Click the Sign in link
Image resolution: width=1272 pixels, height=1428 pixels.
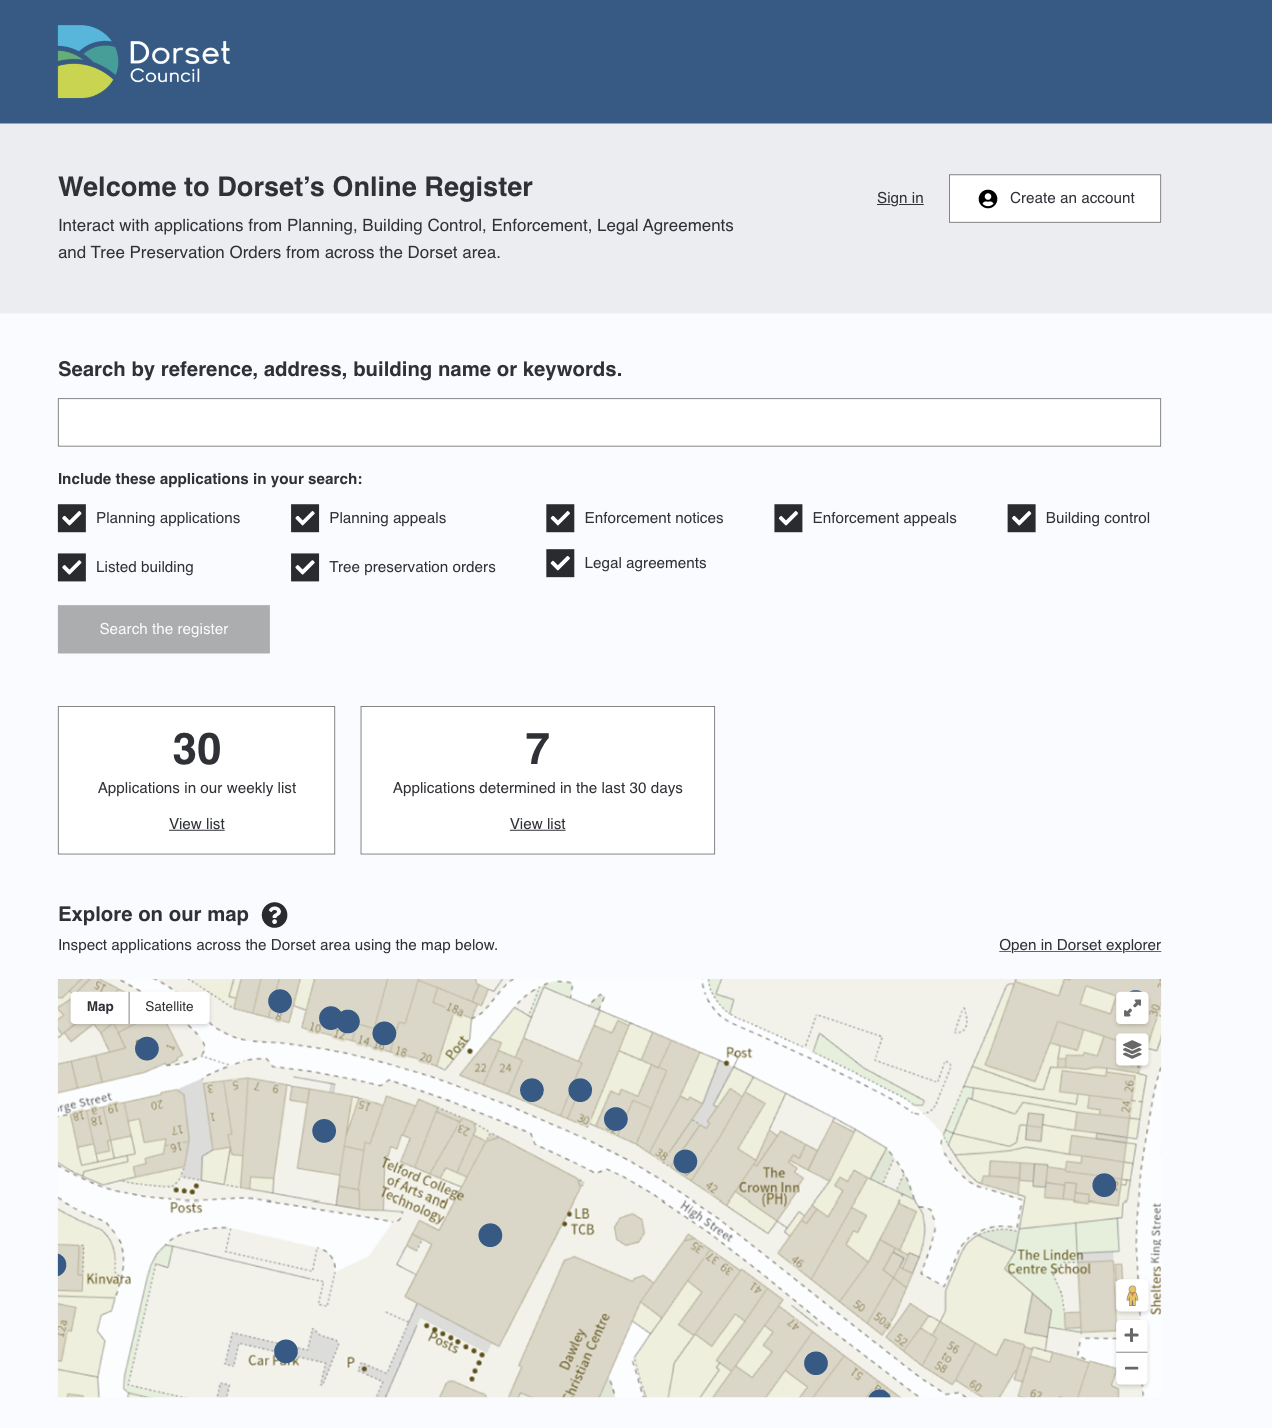[x=899, y=198]
